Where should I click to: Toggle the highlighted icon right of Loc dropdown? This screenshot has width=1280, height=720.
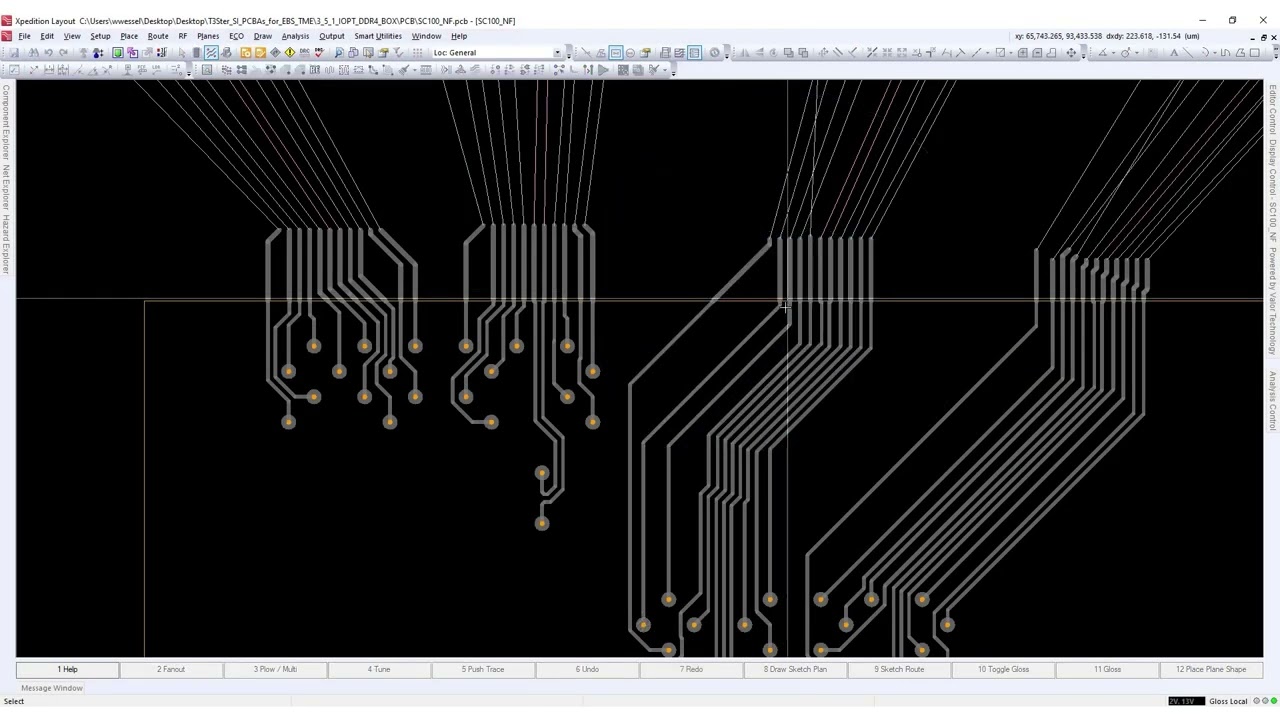(x=616, y=53)
